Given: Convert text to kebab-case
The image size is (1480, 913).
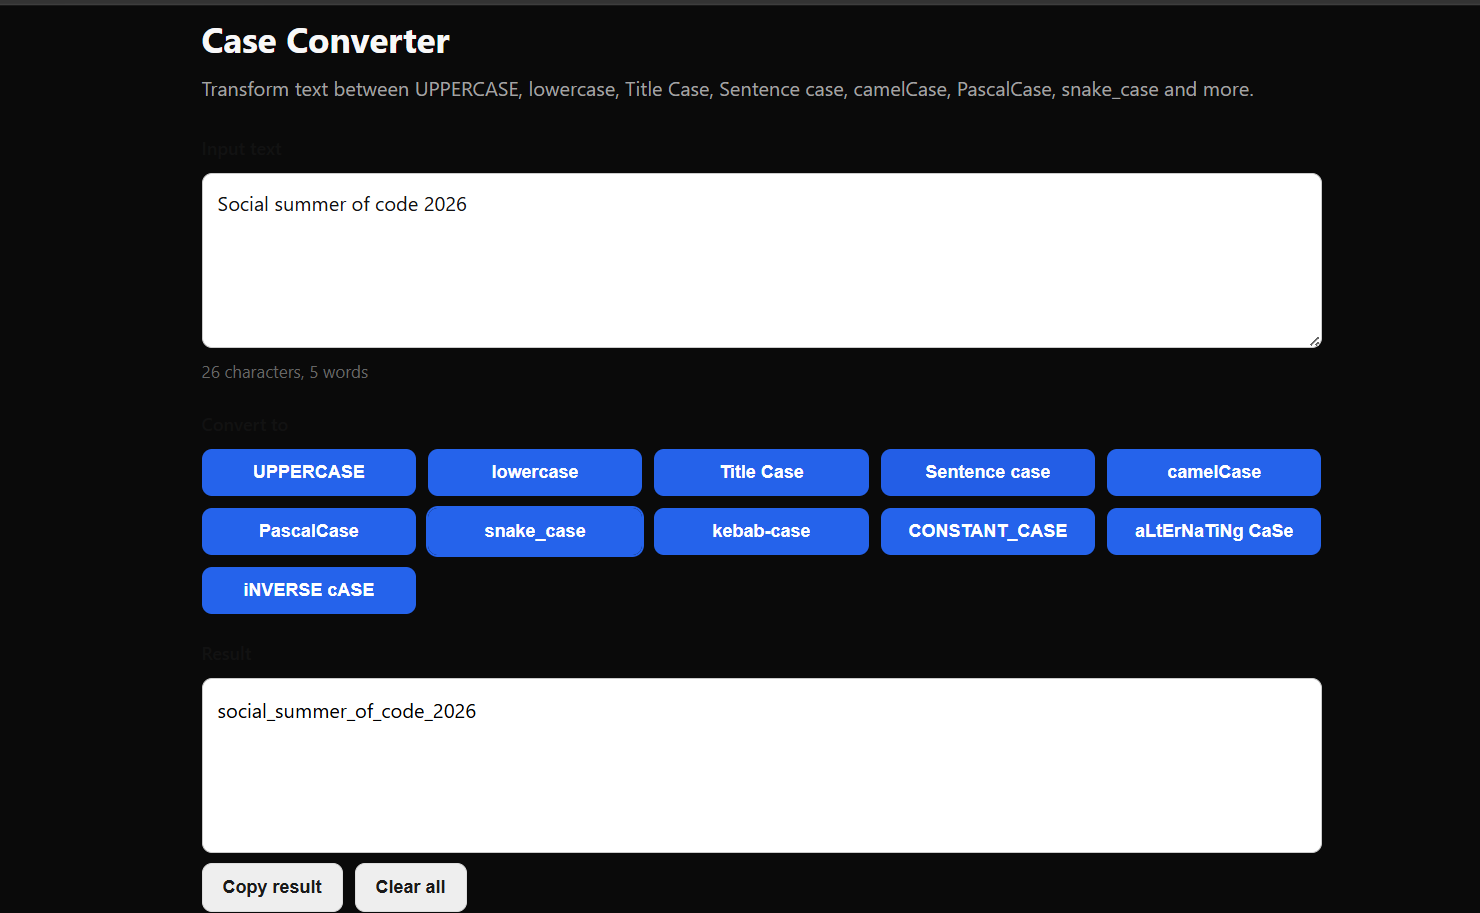Looking at the screenshot, I should (x=761, y=531).
